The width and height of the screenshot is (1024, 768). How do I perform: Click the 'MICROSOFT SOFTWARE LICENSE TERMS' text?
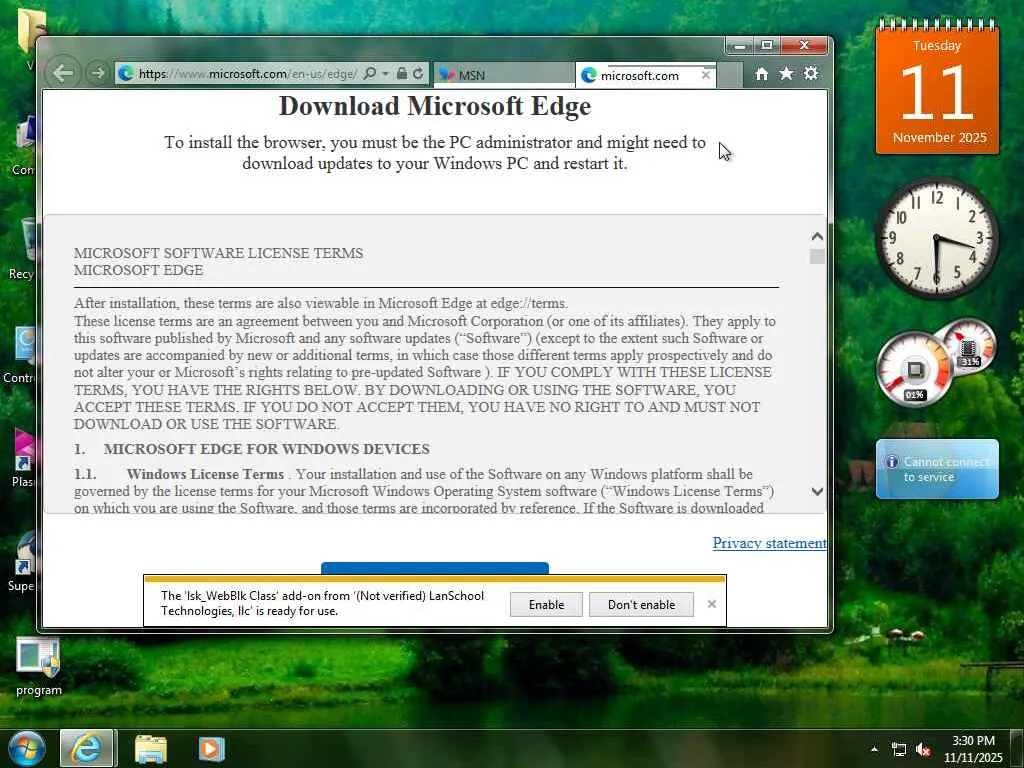click(x=218, y=253)
